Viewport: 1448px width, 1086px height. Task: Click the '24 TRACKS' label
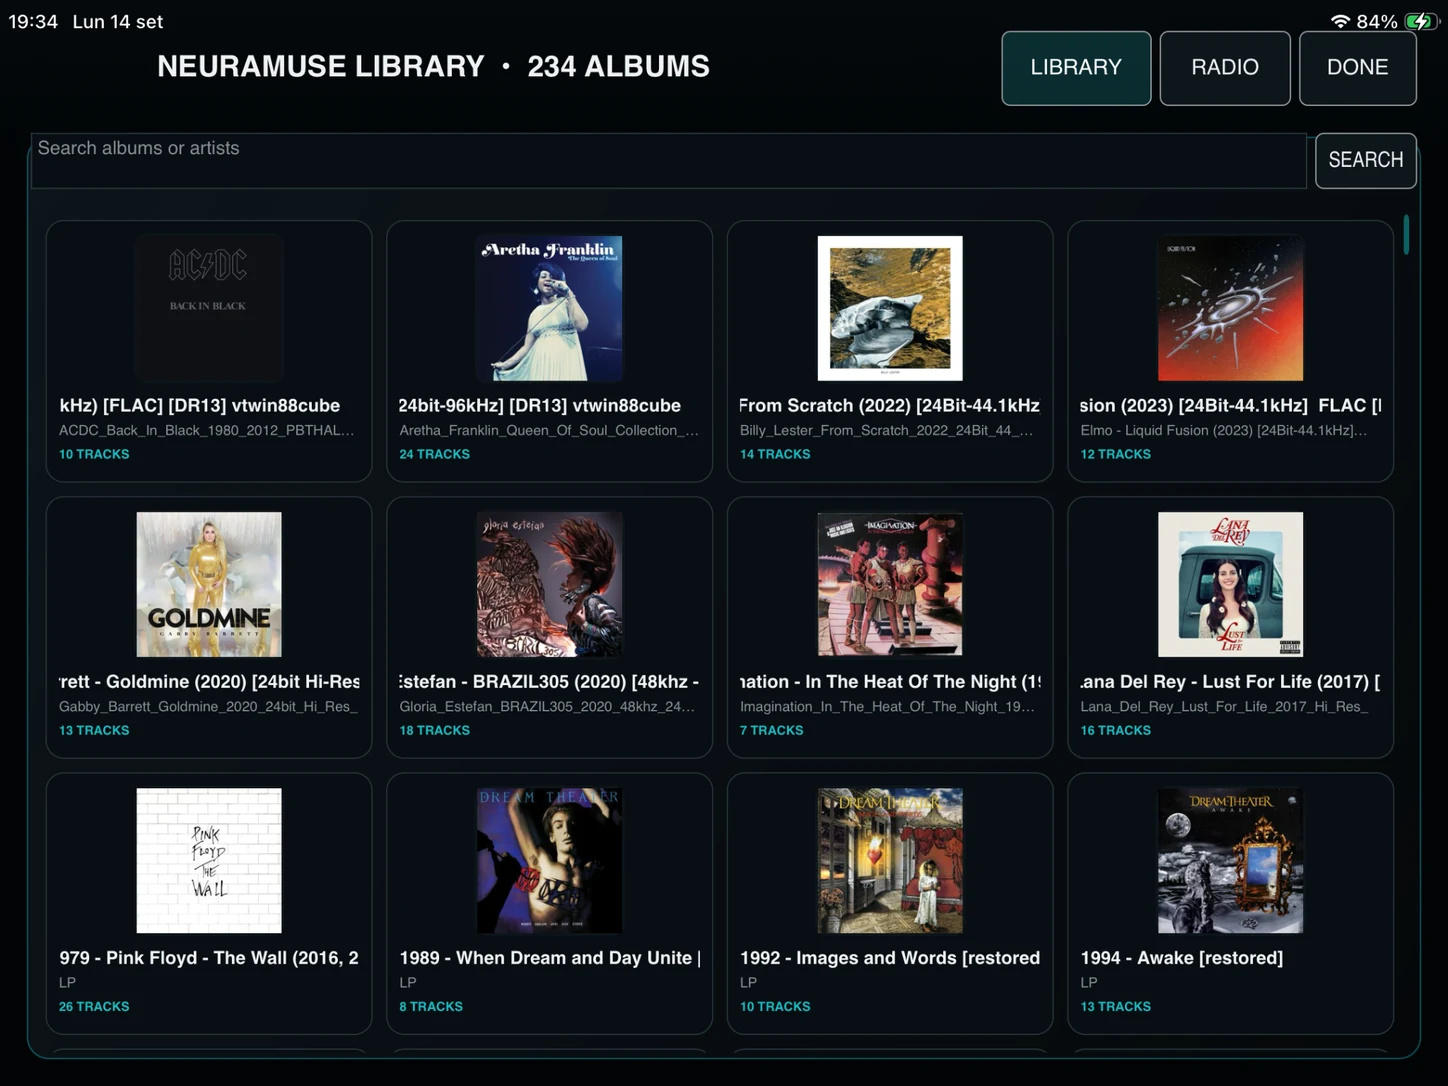click(x=435, y=454)
